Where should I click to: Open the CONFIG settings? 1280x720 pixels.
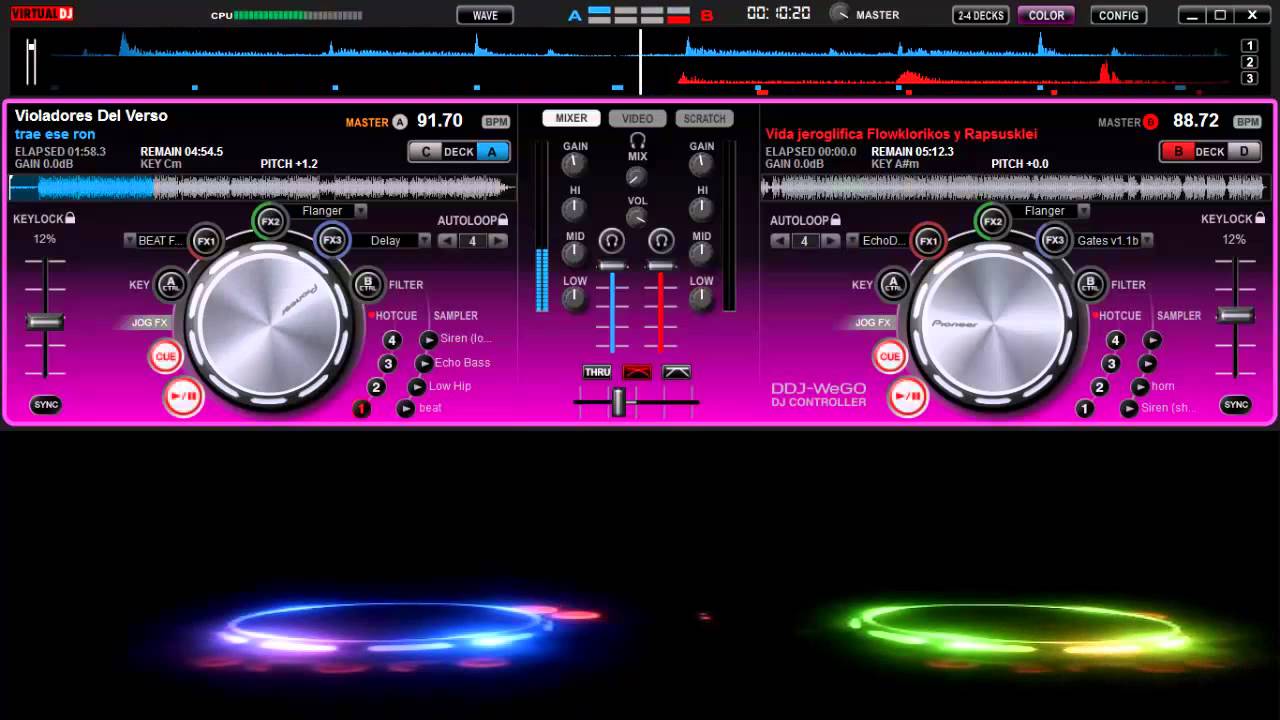pos(1119,15)
